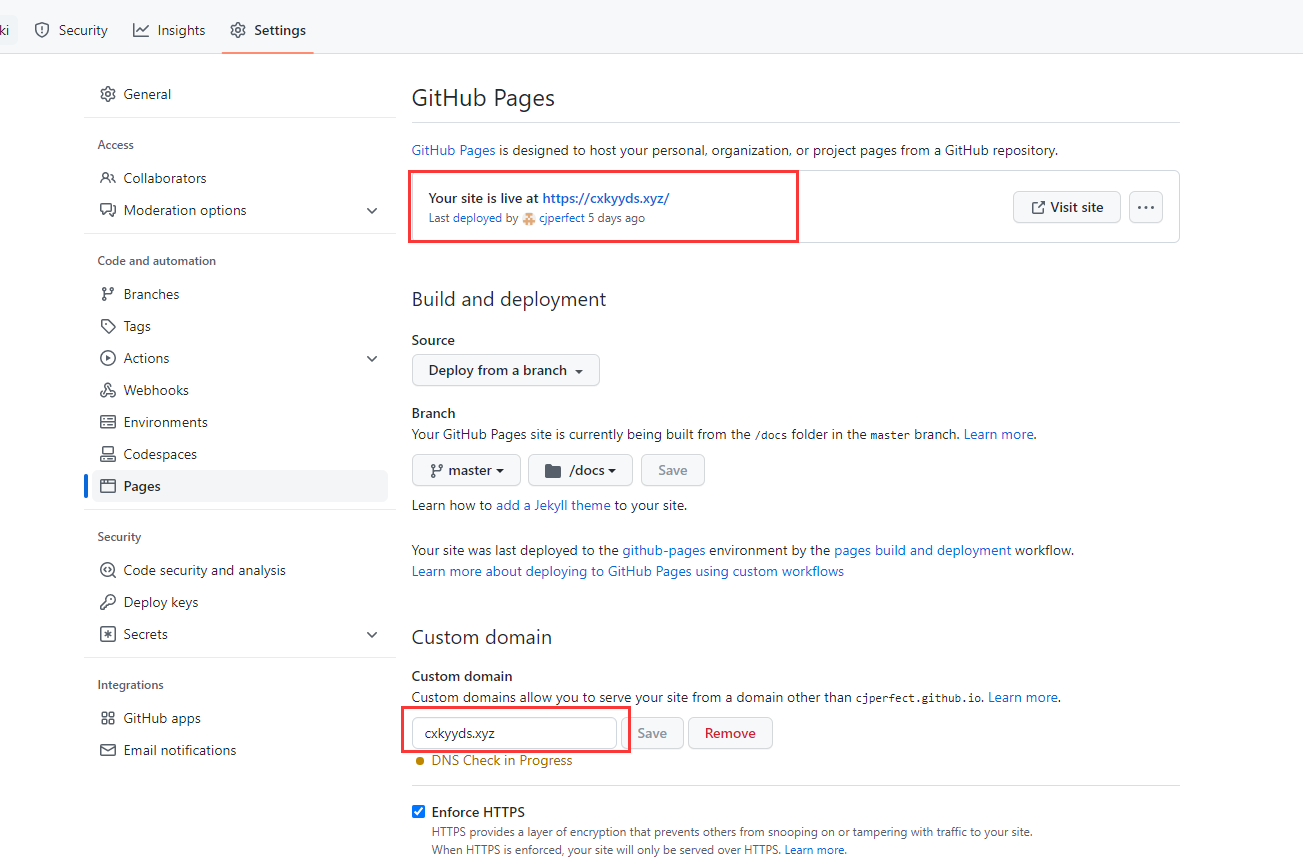This screenshot has height=867, width=1303.
Task: Click 'DNS Check in Progress' status text
Action: click(502, 760)
